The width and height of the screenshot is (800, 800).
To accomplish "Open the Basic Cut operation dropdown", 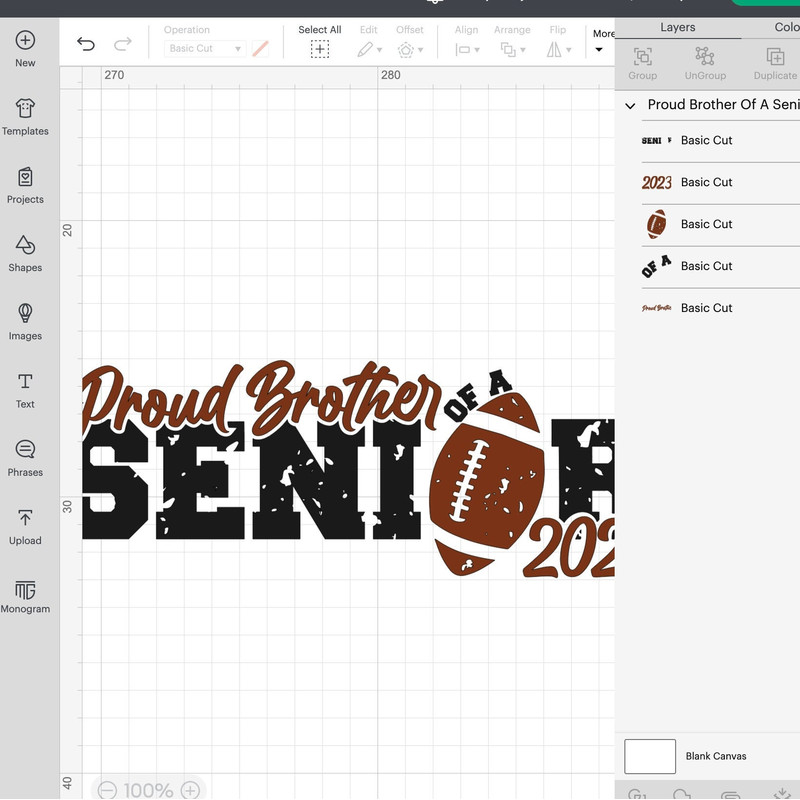I will tap(204, 48).
